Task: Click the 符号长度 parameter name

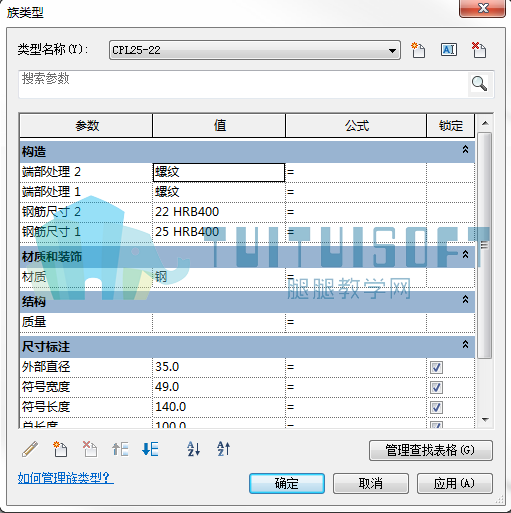Action: tap(46, 407)
